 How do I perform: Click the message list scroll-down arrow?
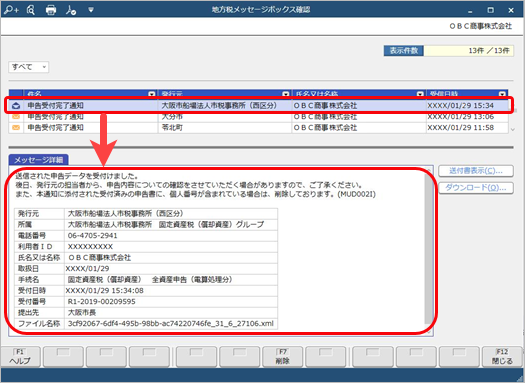513,130
